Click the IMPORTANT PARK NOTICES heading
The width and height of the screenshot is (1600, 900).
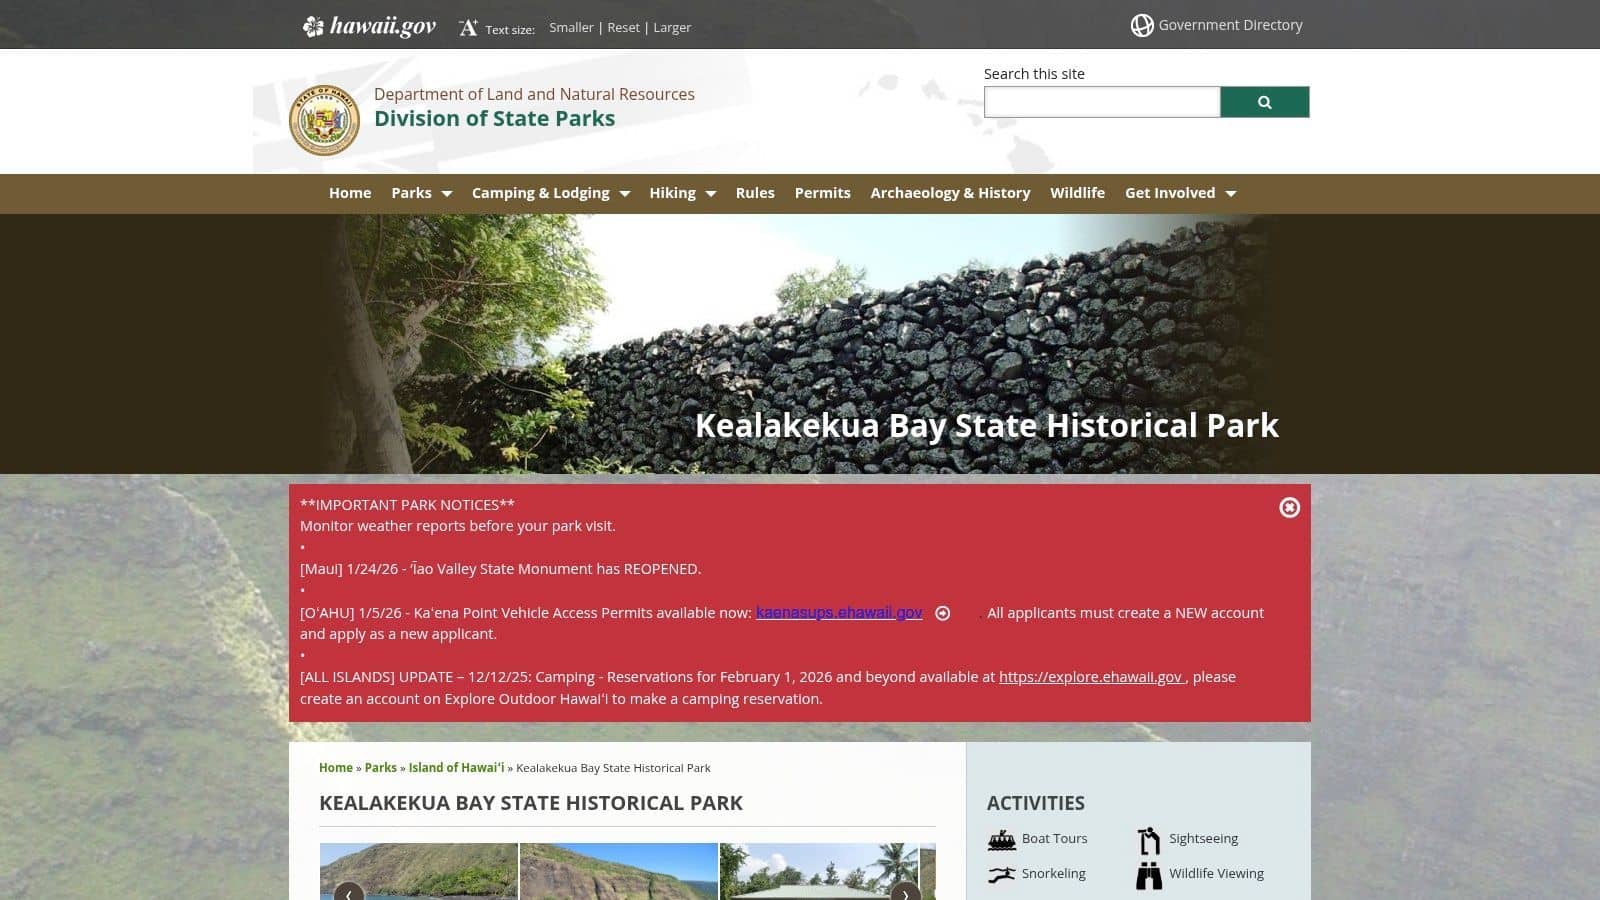(x=407, y=505)
